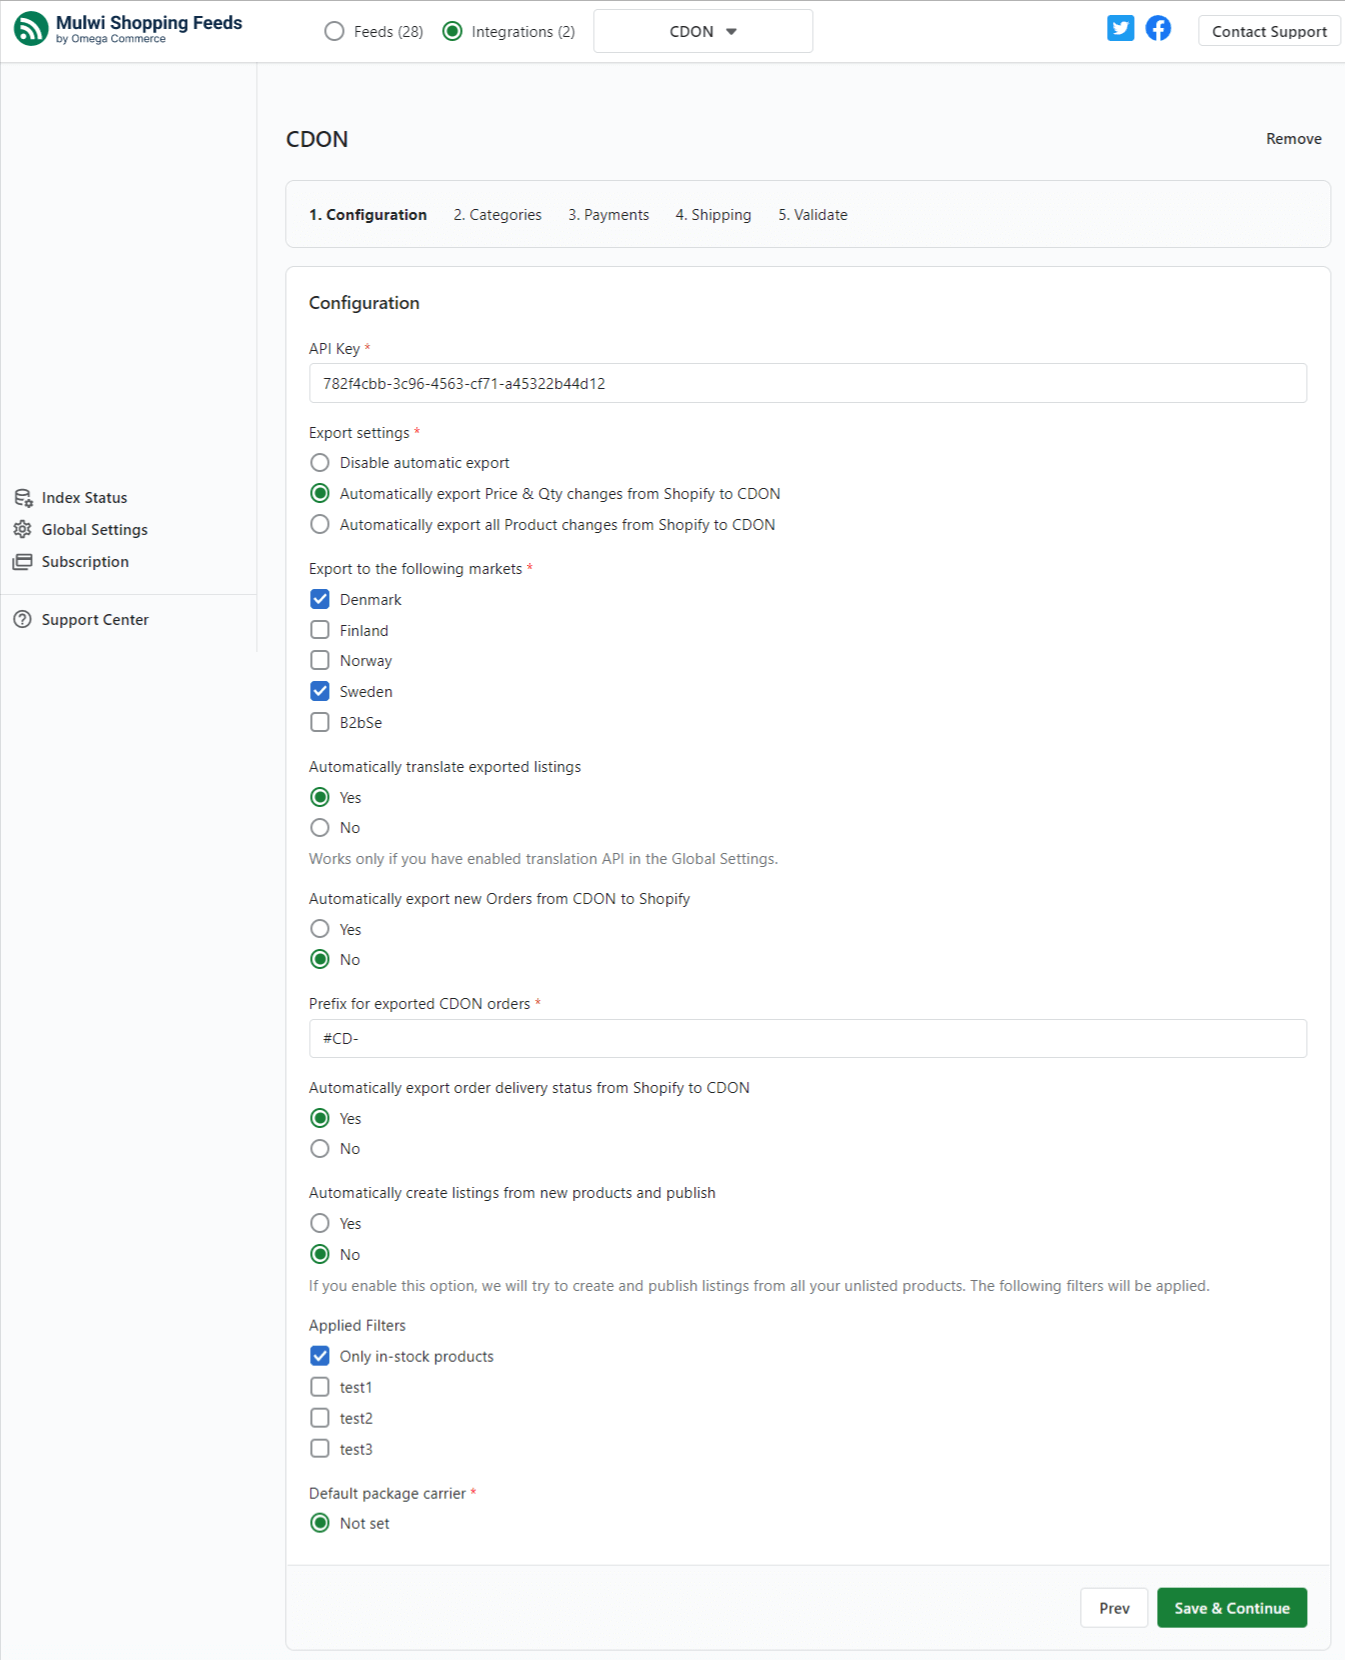The image size is (1345, 1660).
Task: Click the Save & Continue button
Action: click(x=1232, y=1608)
